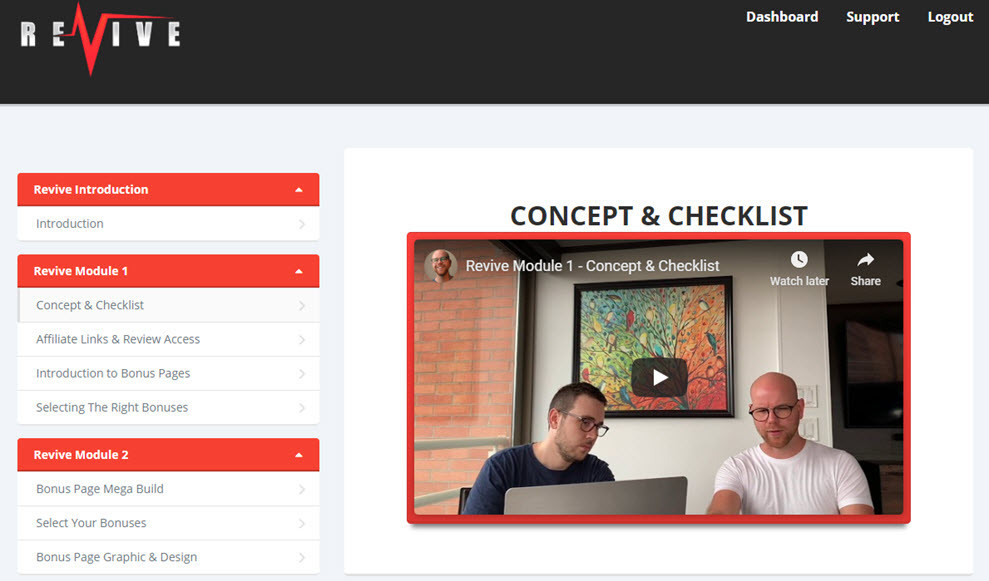The image size is (989, 581).
Task: Open the Bonus Page Graphic & Design lesson
Action: coord(168,557)
